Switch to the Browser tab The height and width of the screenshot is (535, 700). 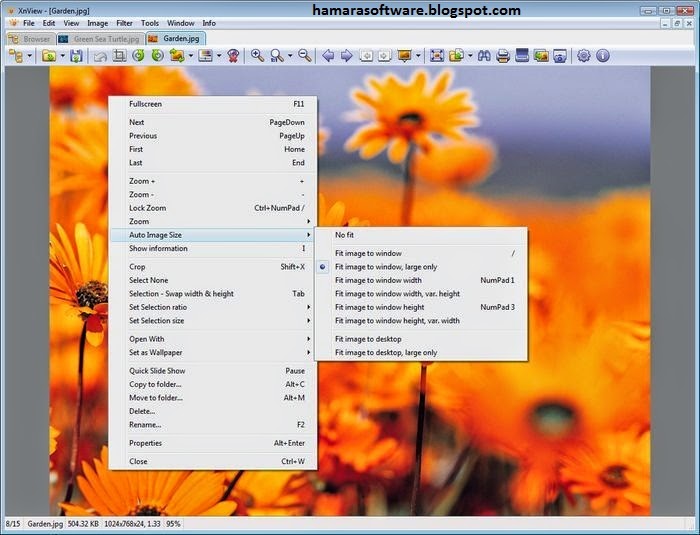click(31, 39)
